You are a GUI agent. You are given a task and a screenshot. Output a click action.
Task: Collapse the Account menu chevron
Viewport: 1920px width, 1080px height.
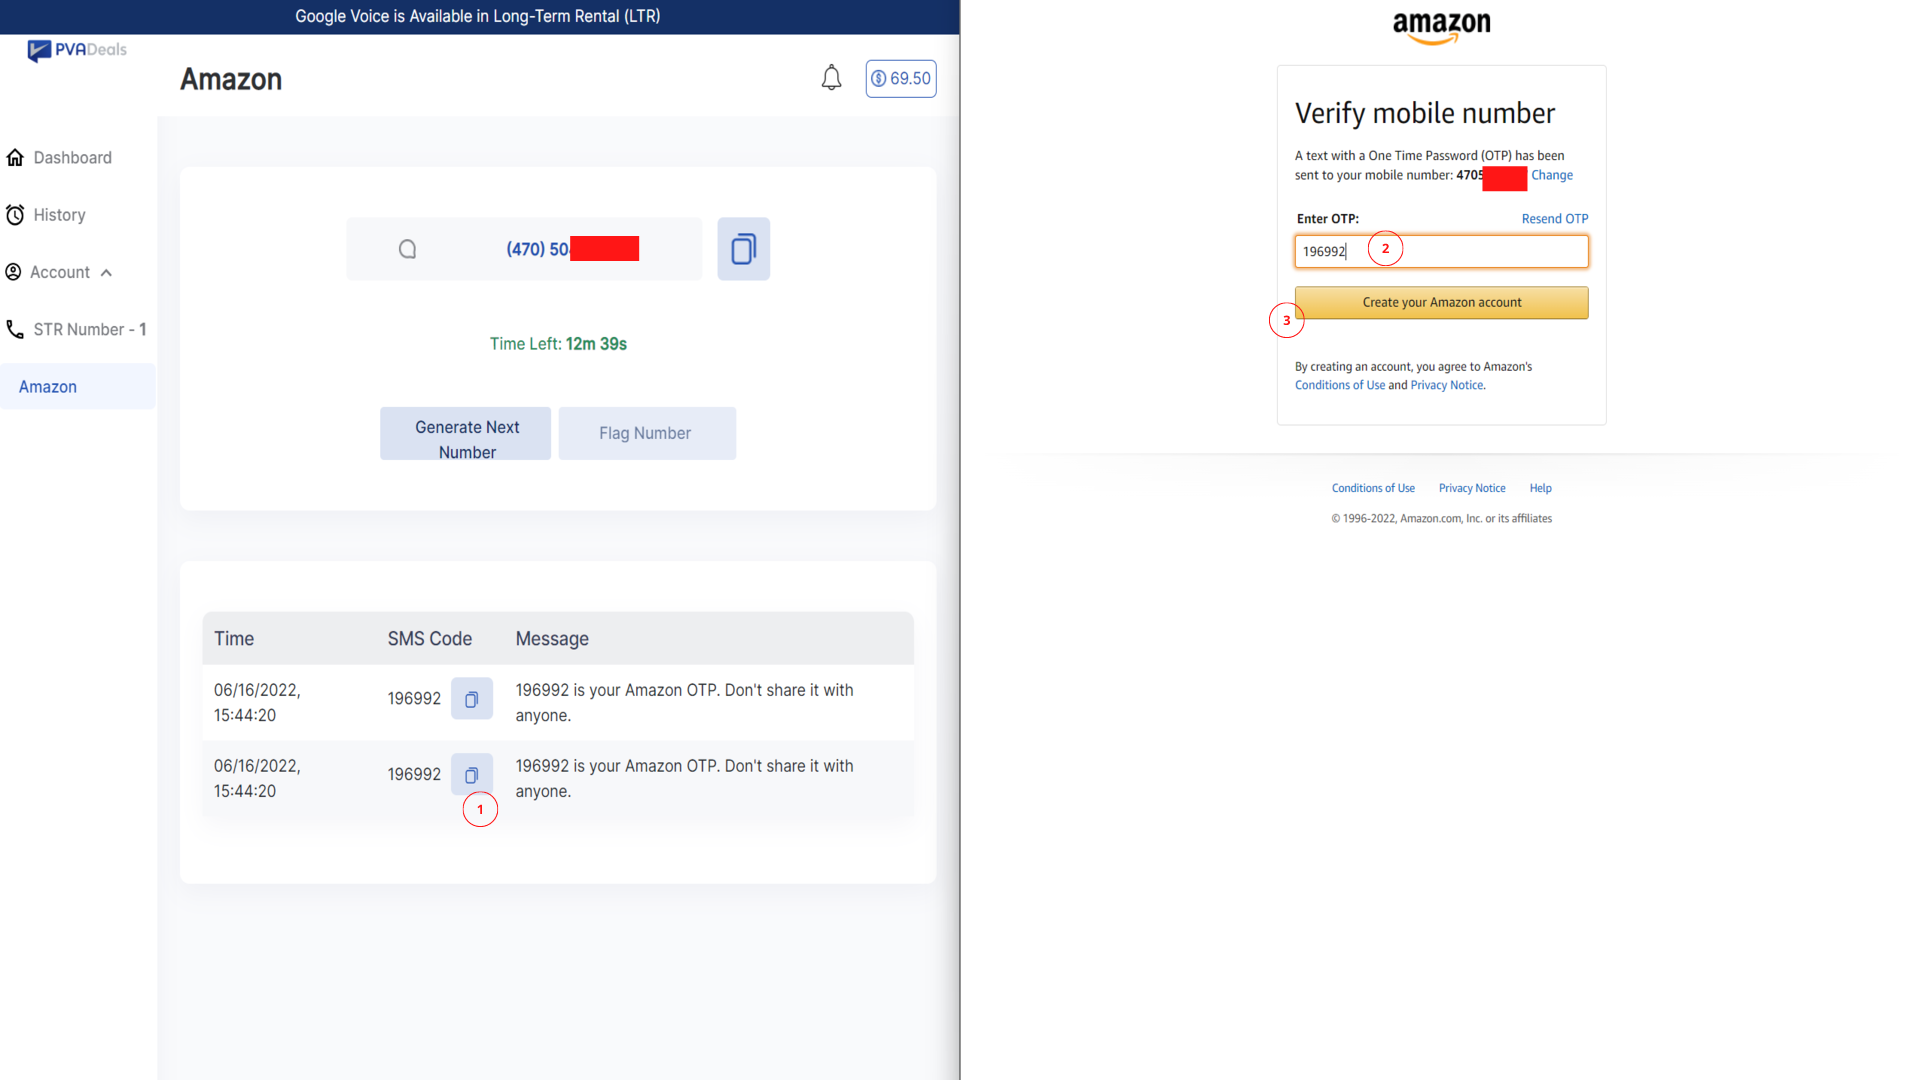point(106,273)
